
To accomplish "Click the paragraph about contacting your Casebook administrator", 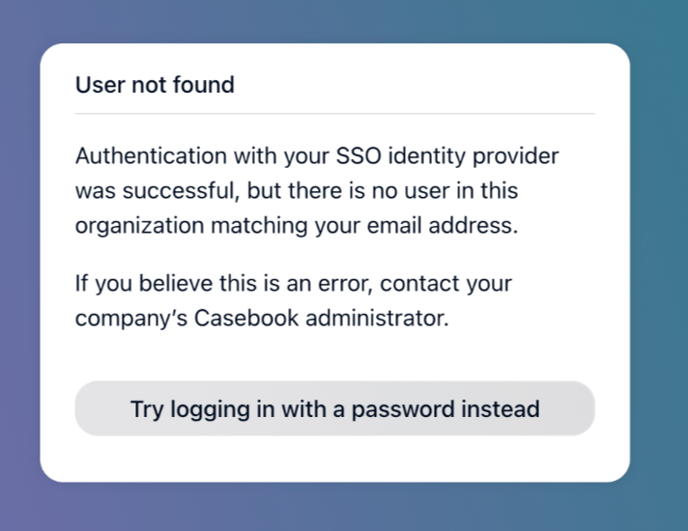I will 293,302.
